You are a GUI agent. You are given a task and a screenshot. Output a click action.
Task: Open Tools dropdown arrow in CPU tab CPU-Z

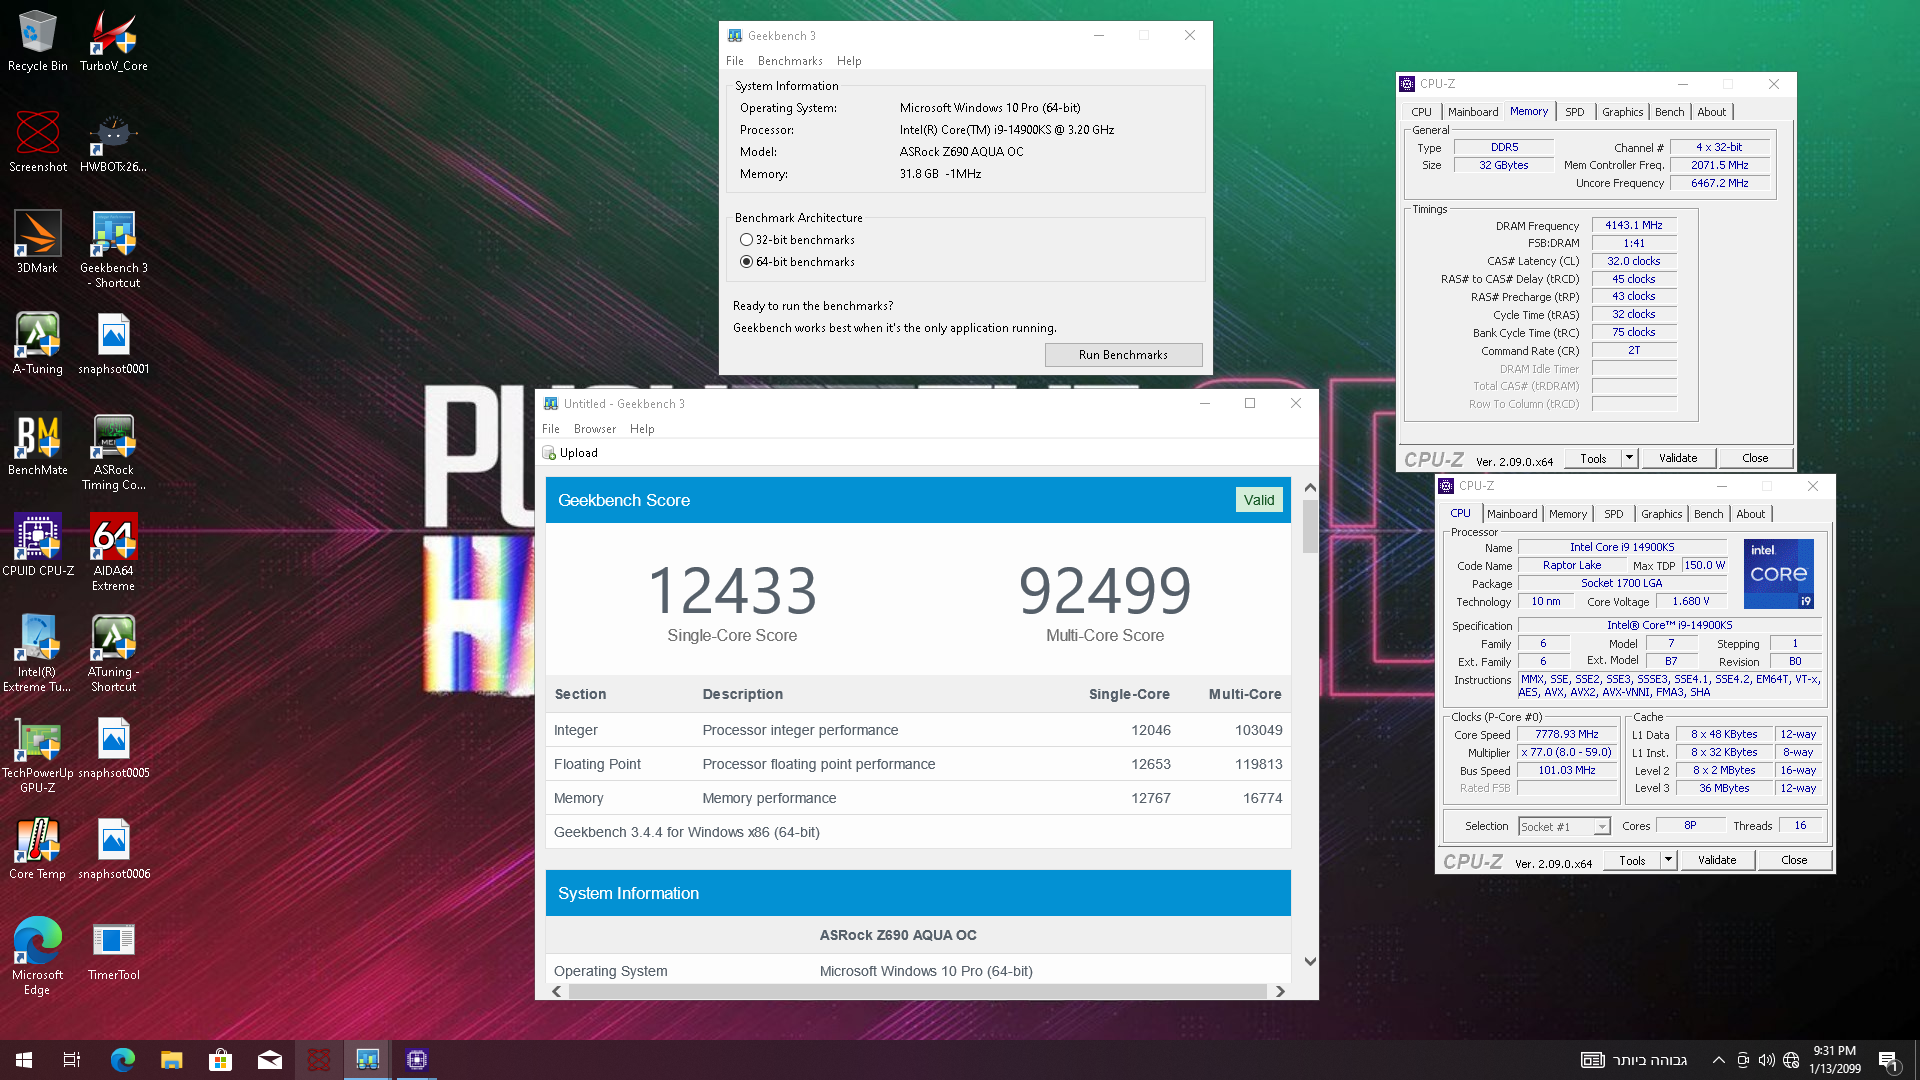pyautogui.click(x=1668, y=860)
